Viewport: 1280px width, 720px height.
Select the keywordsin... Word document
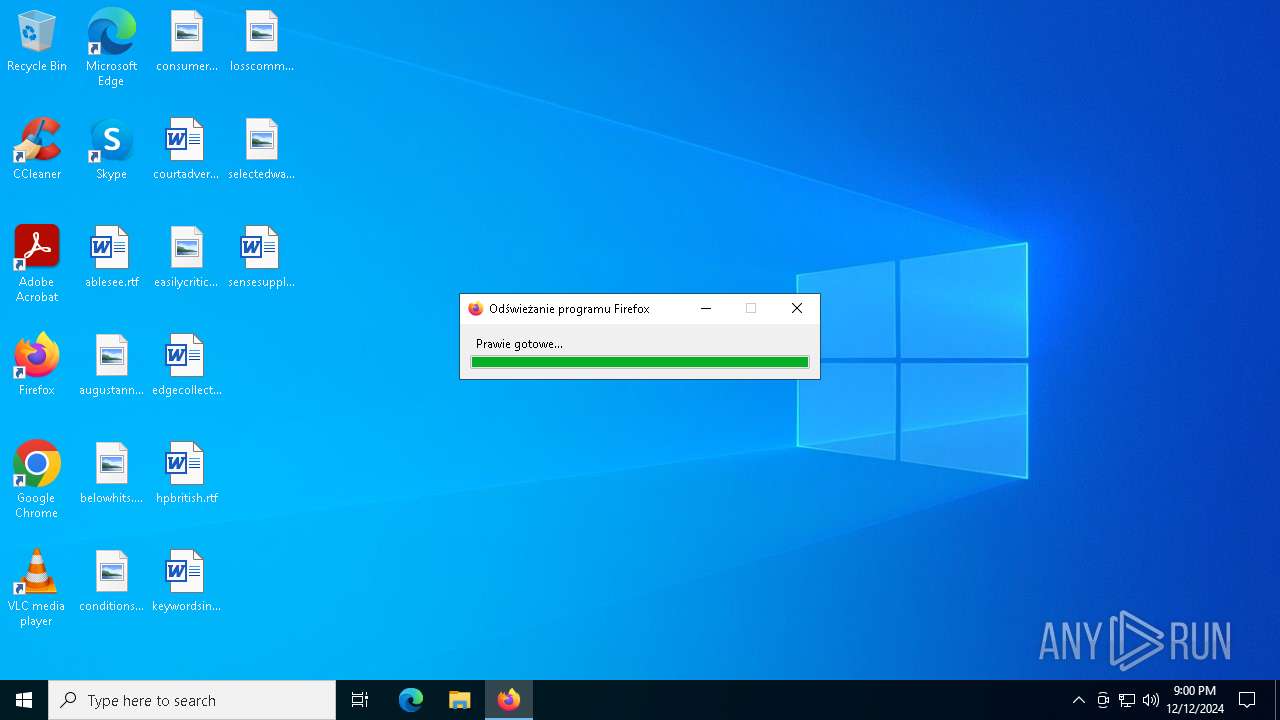click(x=186, y=581)
